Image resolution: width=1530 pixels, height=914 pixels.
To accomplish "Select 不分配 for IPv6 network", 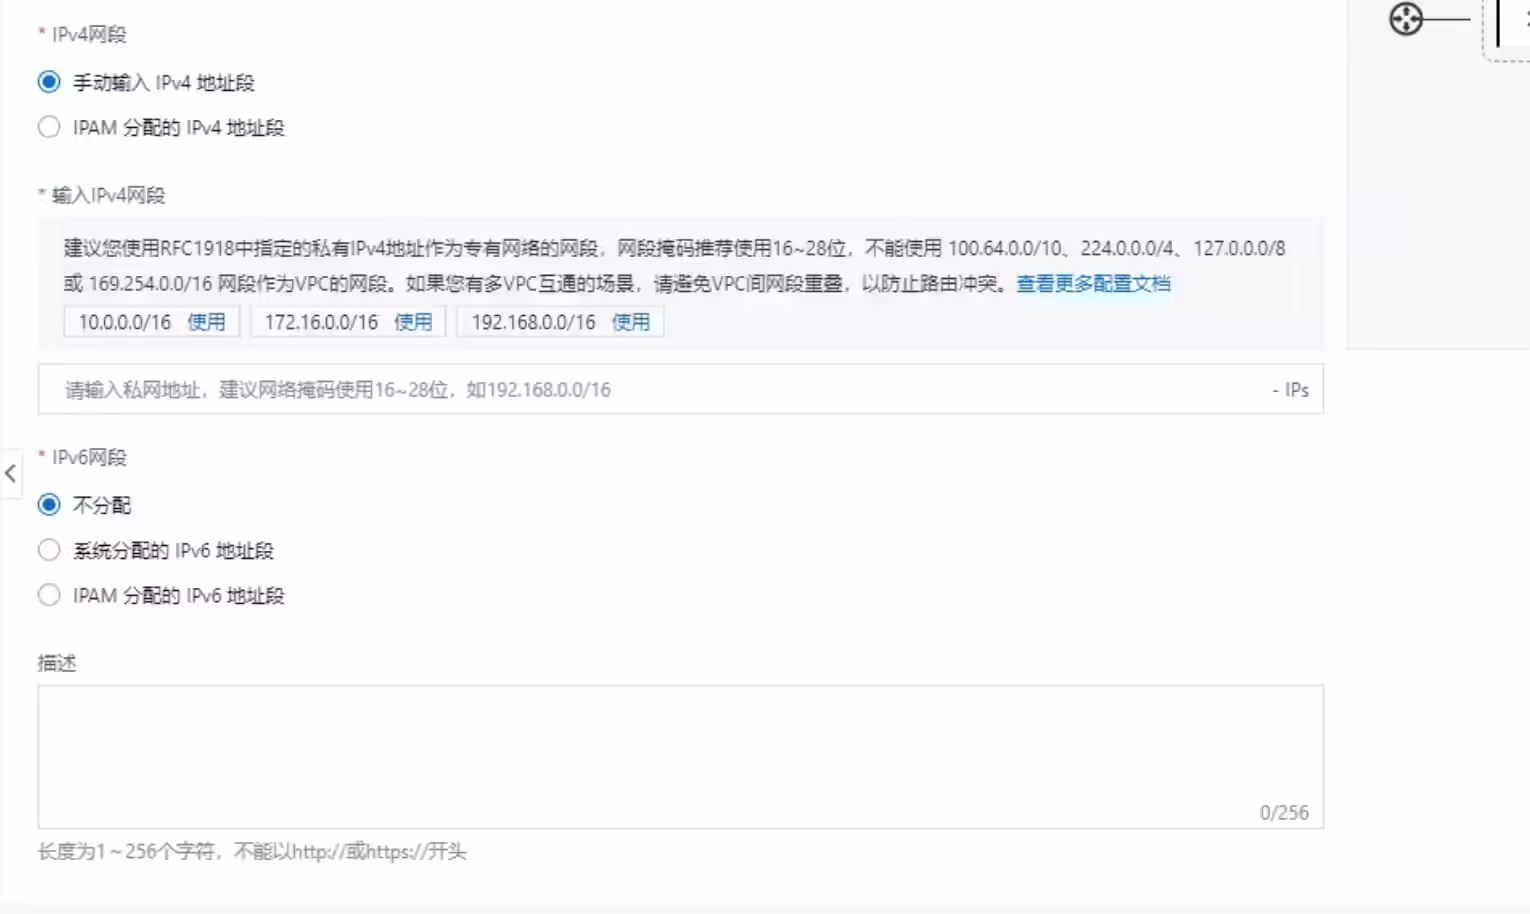I will (49, 505).
